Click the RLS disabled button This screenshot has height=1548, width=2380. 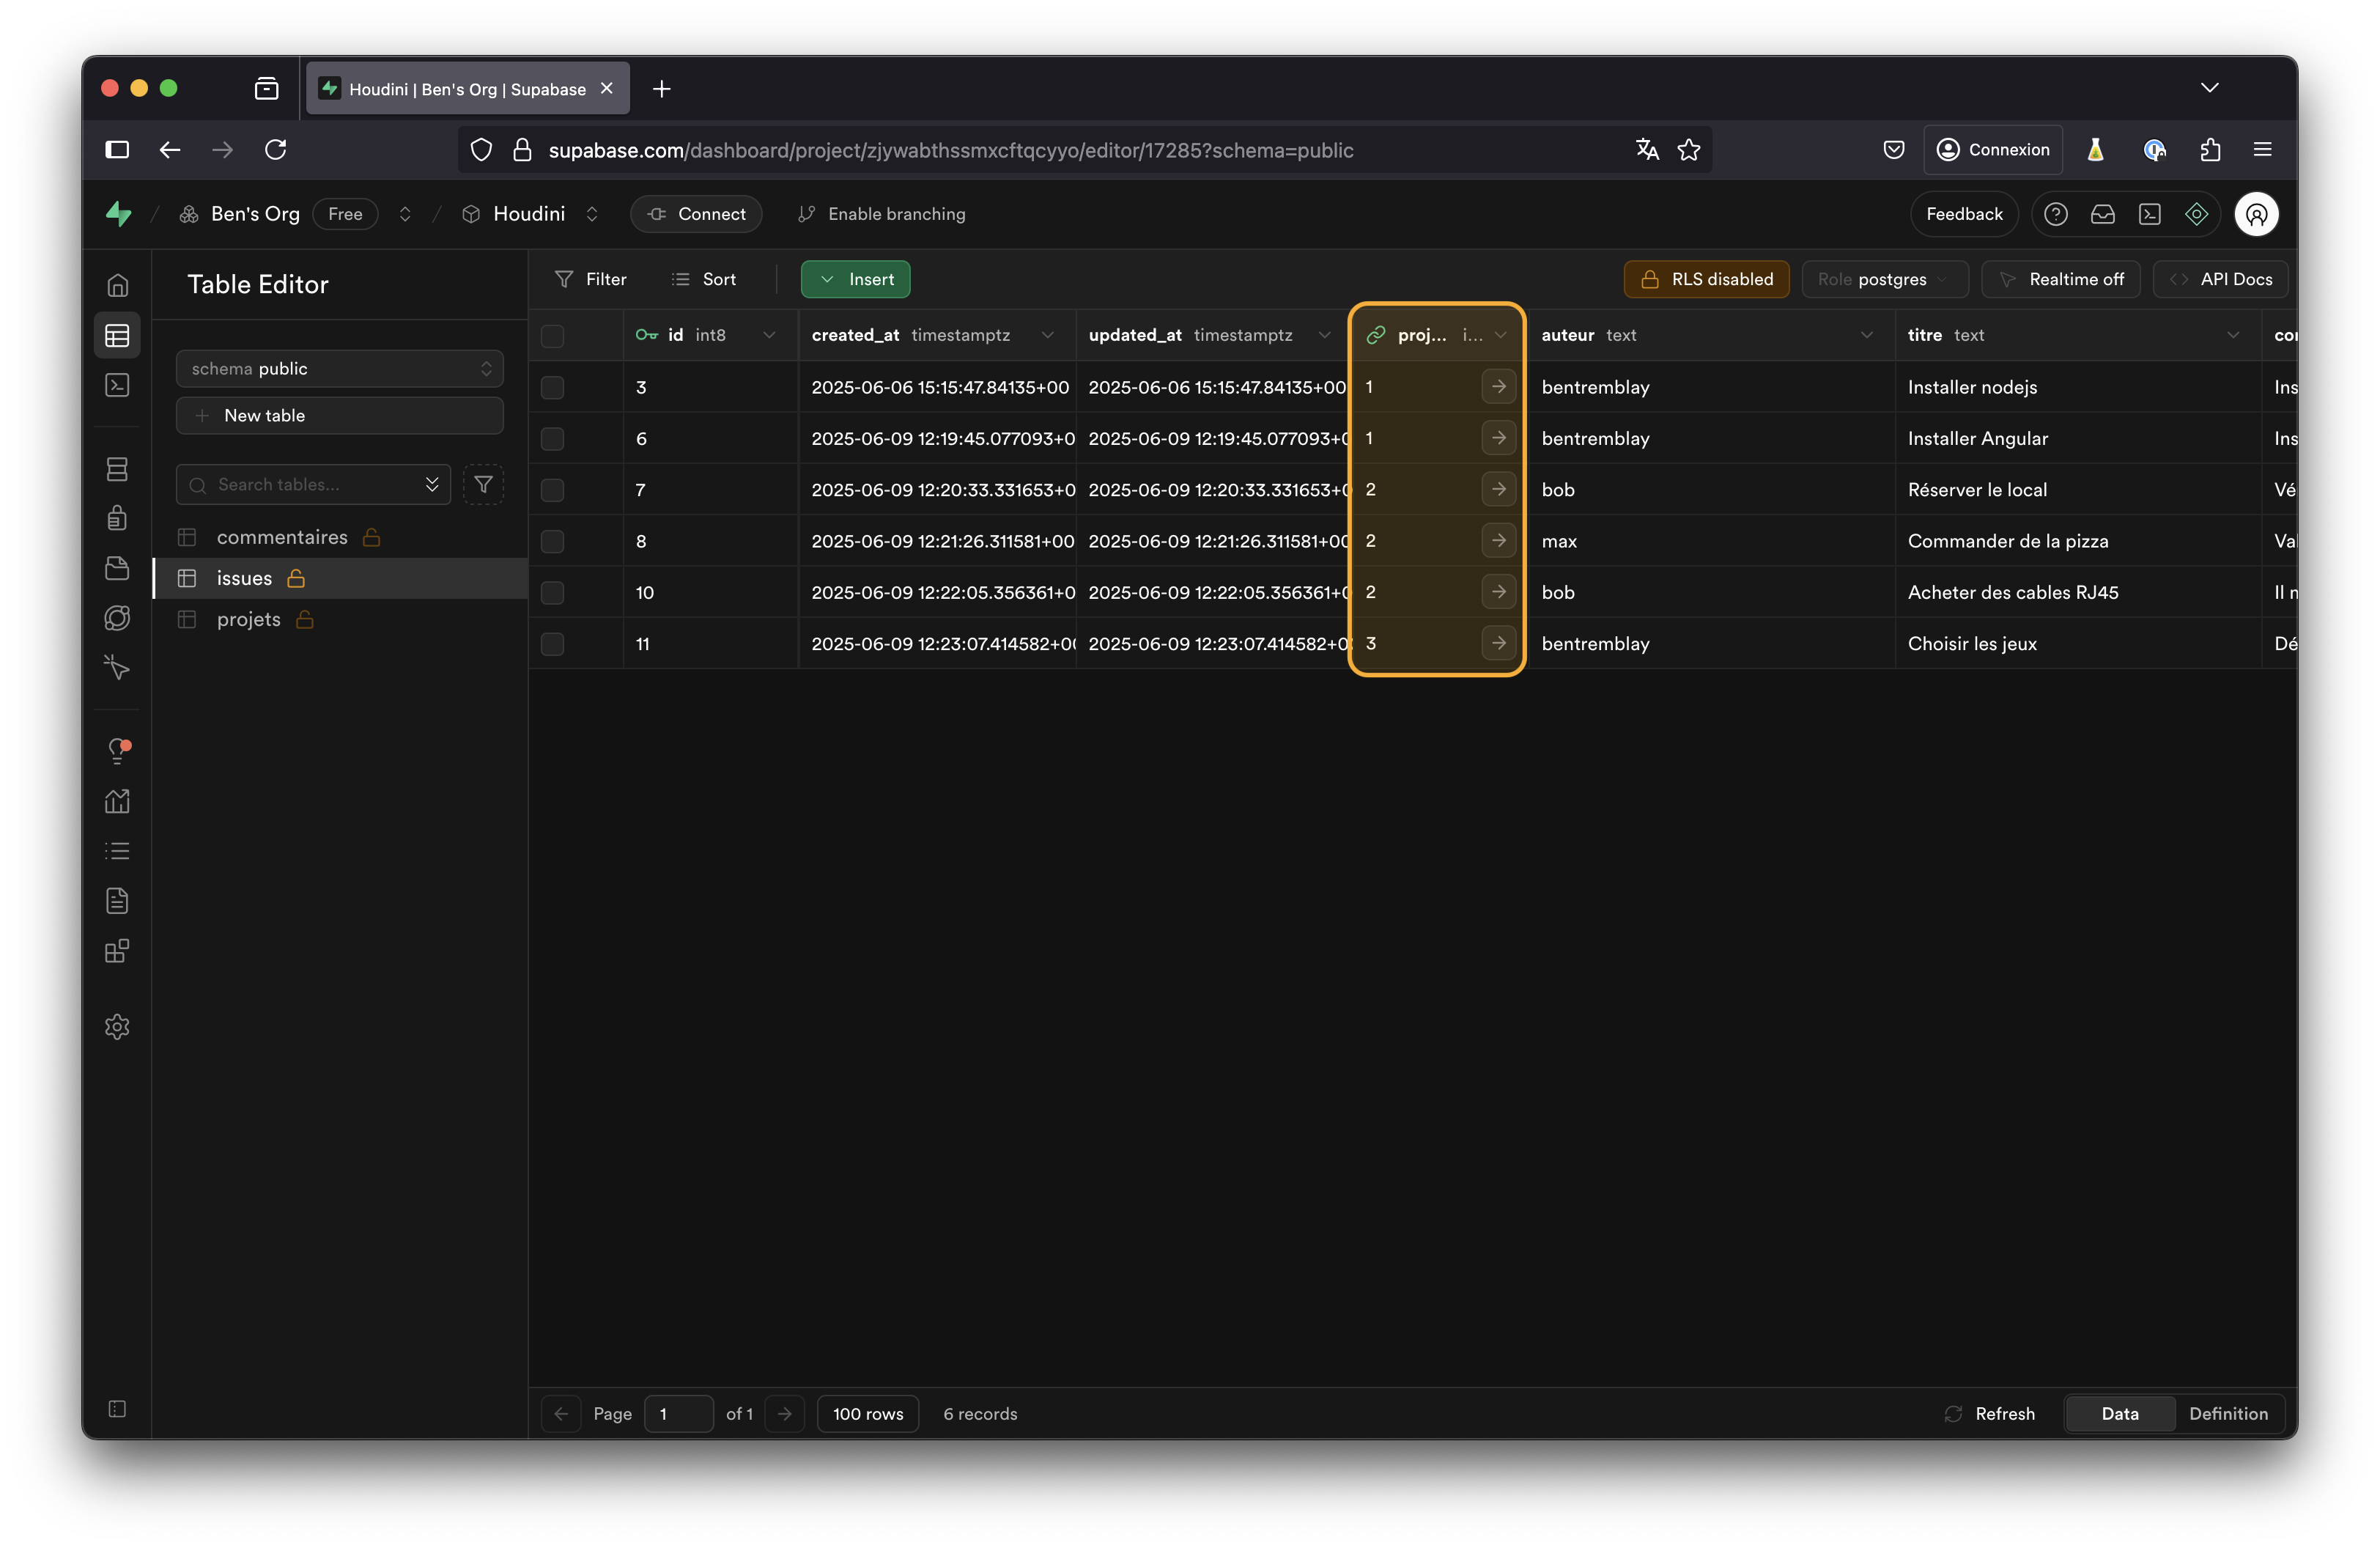(x=1707, y=279)
